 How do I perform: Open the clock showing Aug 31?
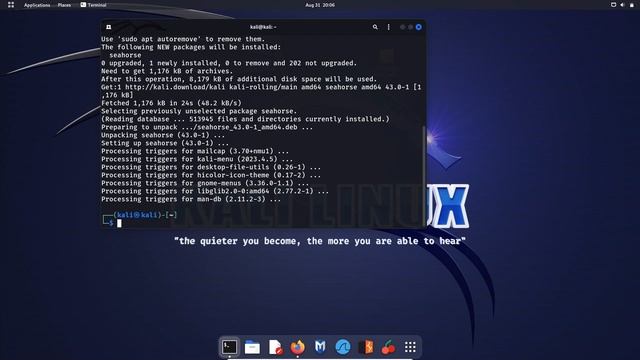(320, 5)
